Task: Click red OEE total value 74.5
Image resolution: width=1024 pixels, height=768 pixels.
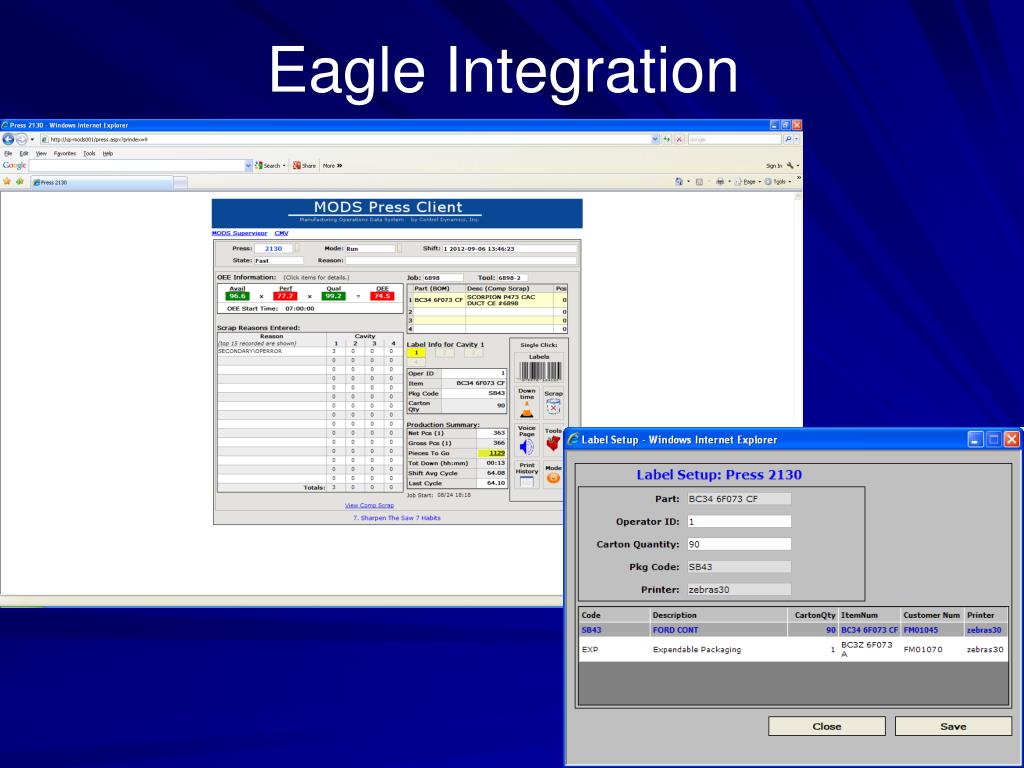Action: coord(382,296)
